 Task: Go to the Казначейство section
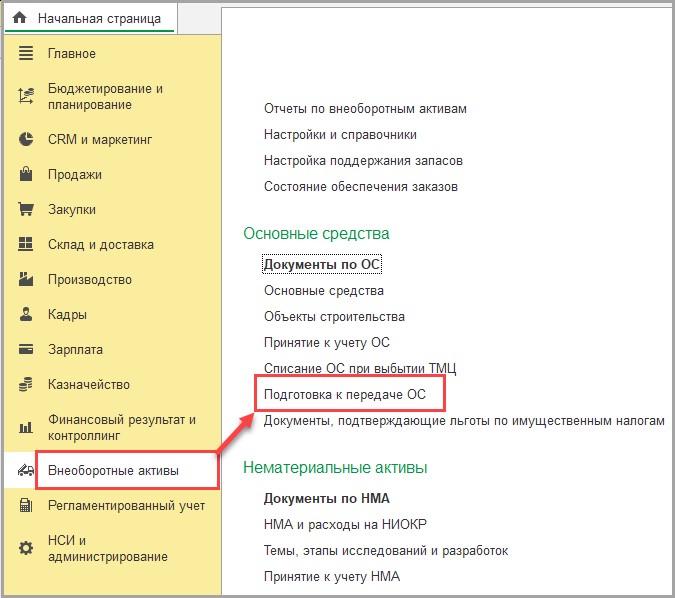click(89, 384)
